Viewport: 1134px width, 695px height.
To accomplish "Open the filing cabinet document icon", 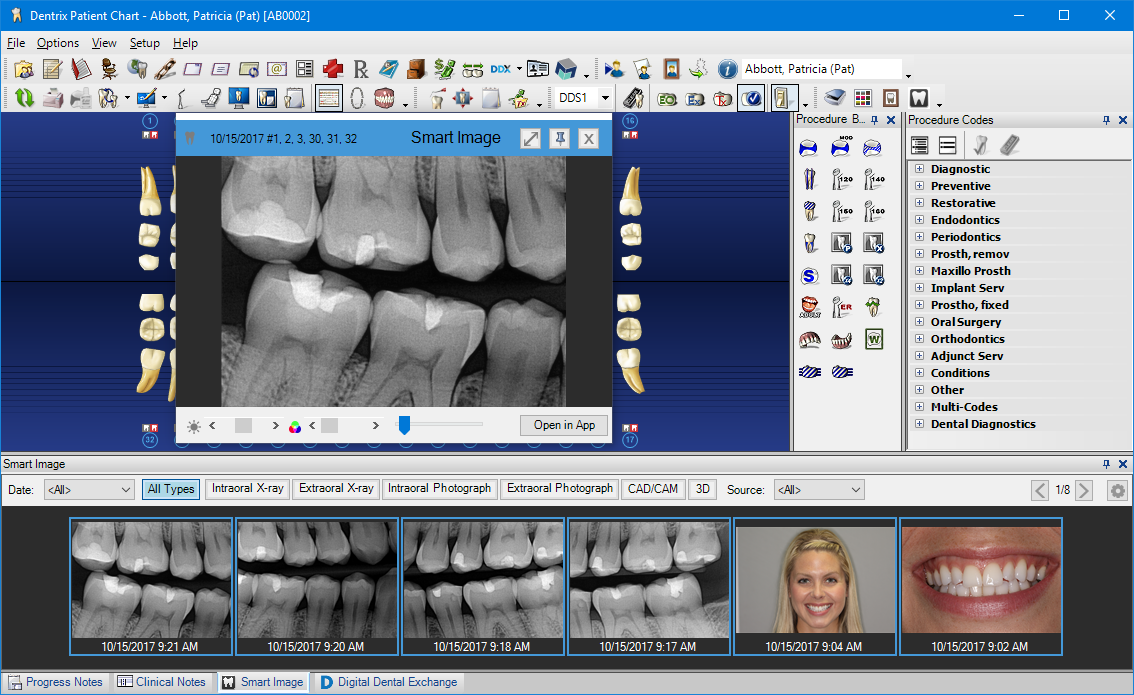I will pyautogui.click(x=416, y=69).
